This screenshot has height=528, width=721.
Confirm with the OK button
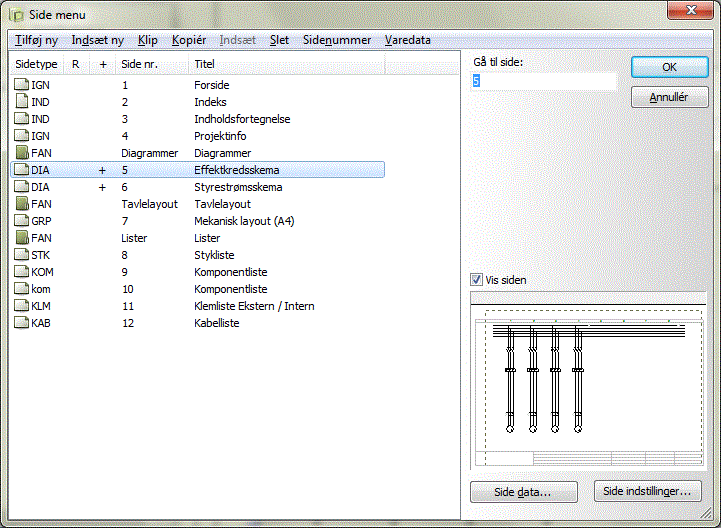pyautogui.click(x=670, y=67)
